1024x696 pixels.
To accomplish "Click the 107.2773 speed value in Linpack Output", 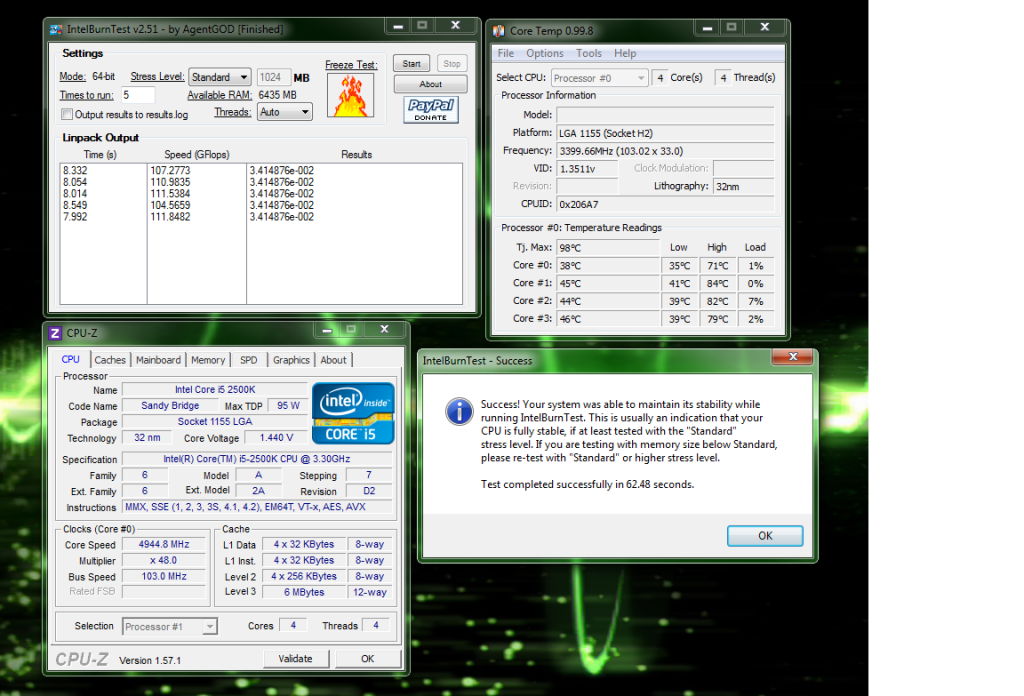I will (x=170, y=170).
